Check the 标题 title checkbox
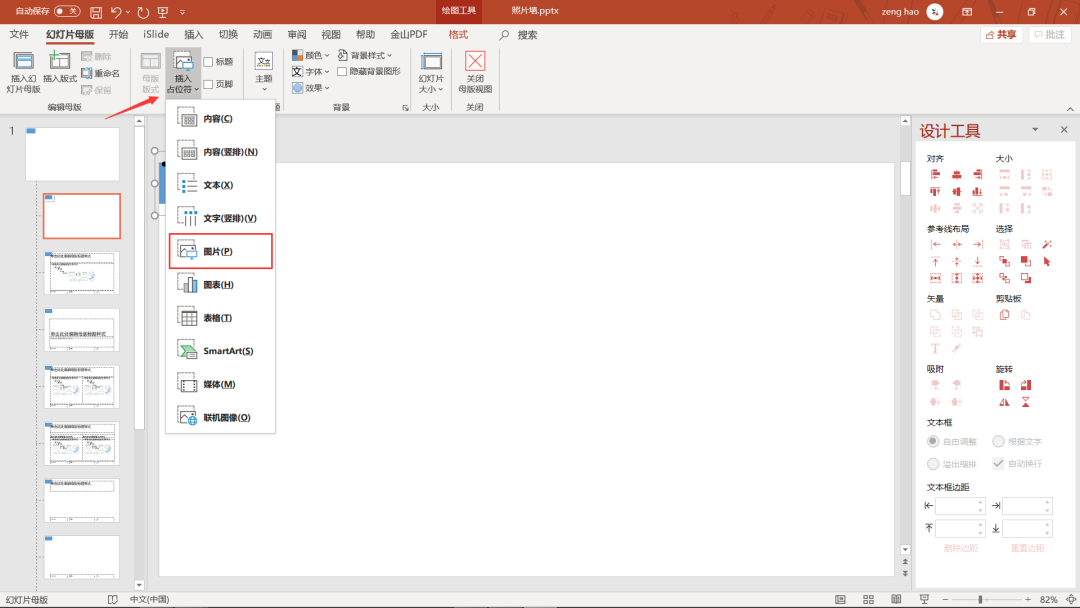The height and width of the screenshot is (608, 1080). [x=208, y=62]
